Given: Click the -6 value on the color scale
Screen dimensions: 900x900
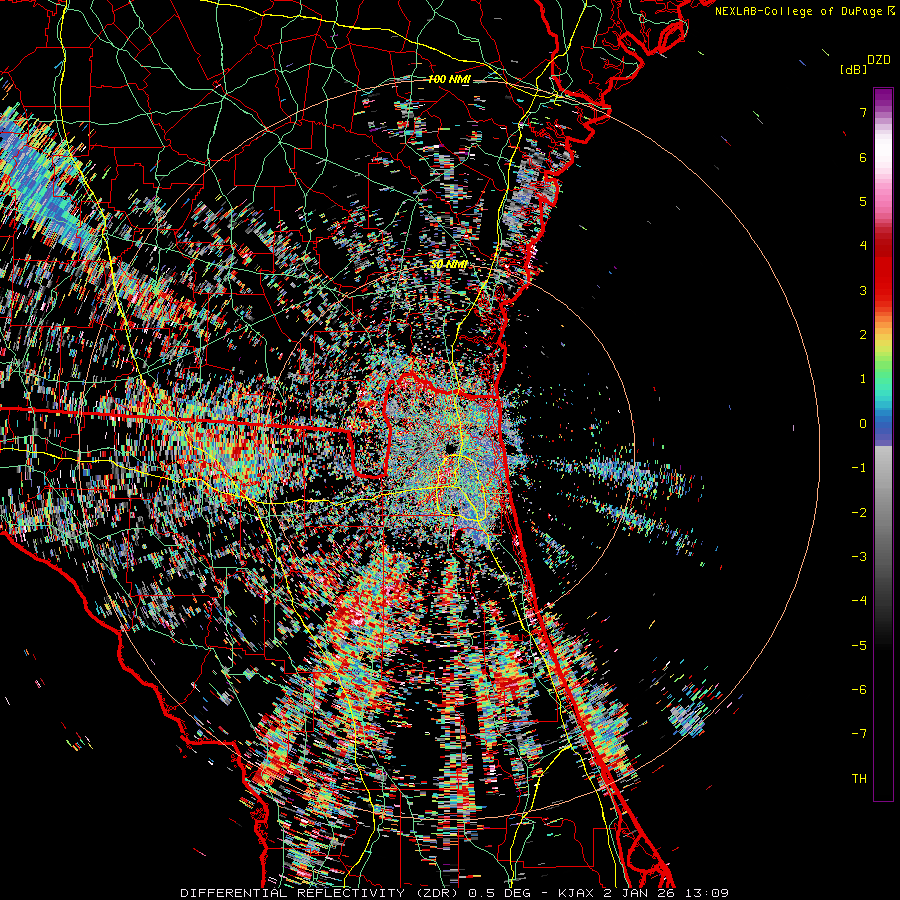Looking at the screenshot, I should coord(859,690).
